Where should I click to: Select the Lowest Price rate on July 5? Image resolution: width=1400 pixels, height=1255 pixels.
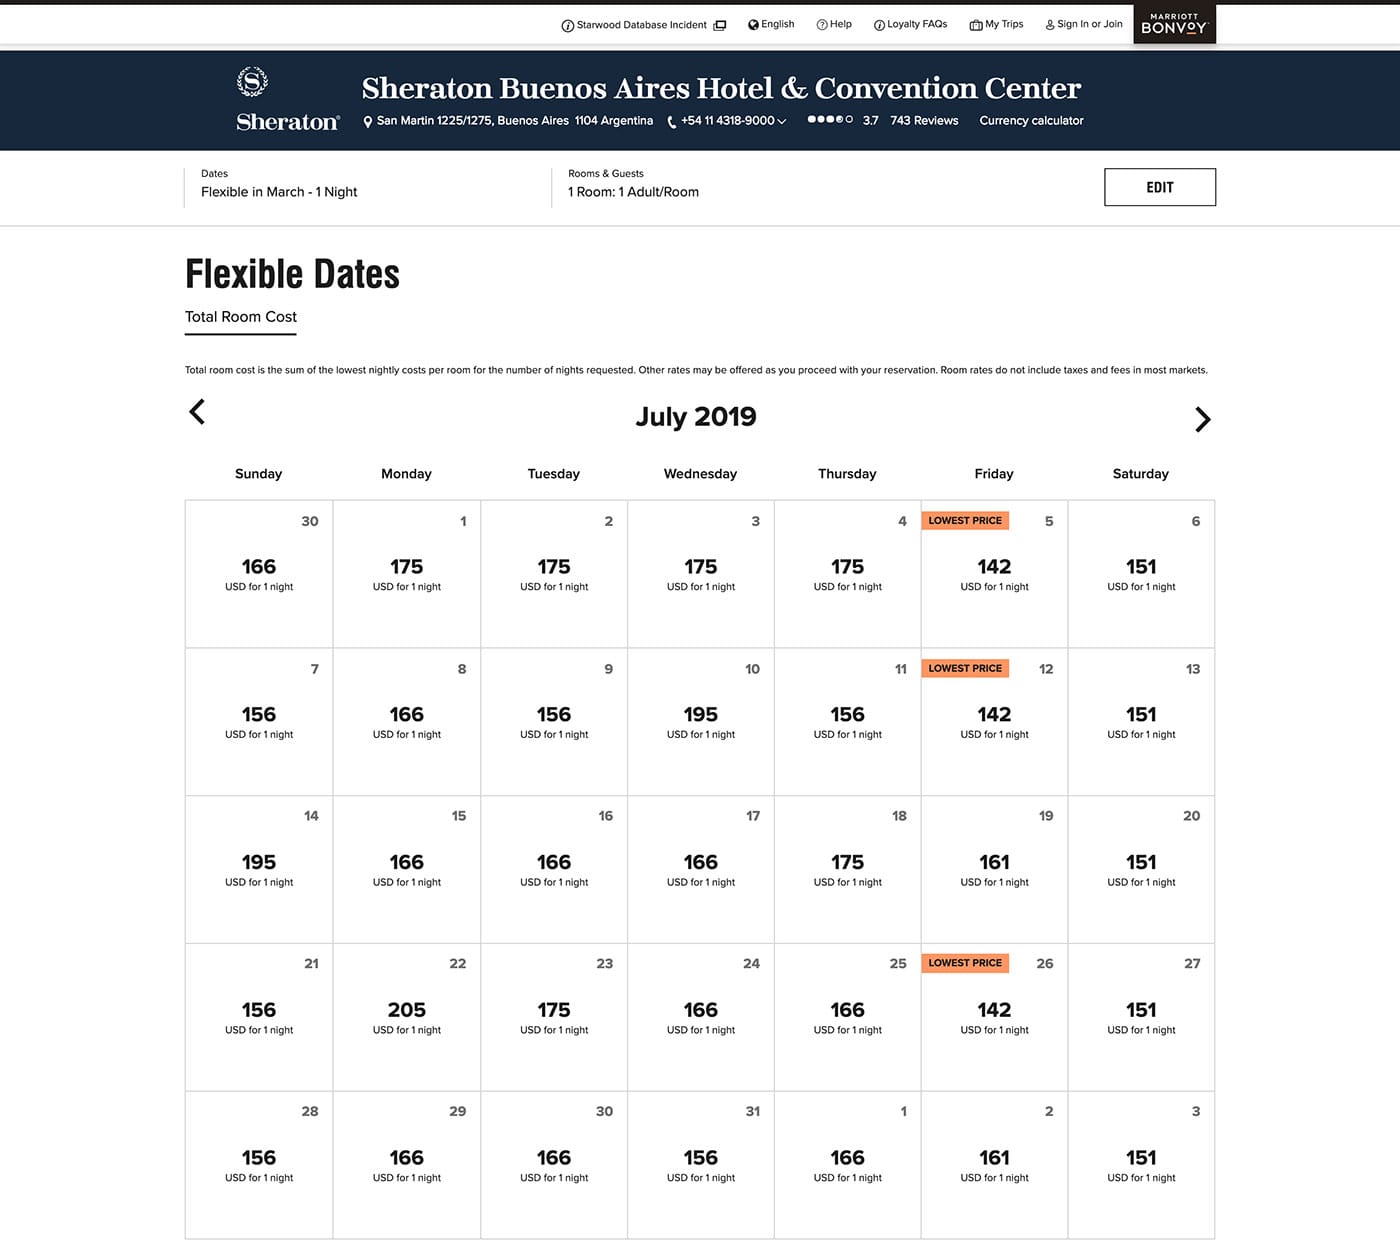[x=963, y=520]
